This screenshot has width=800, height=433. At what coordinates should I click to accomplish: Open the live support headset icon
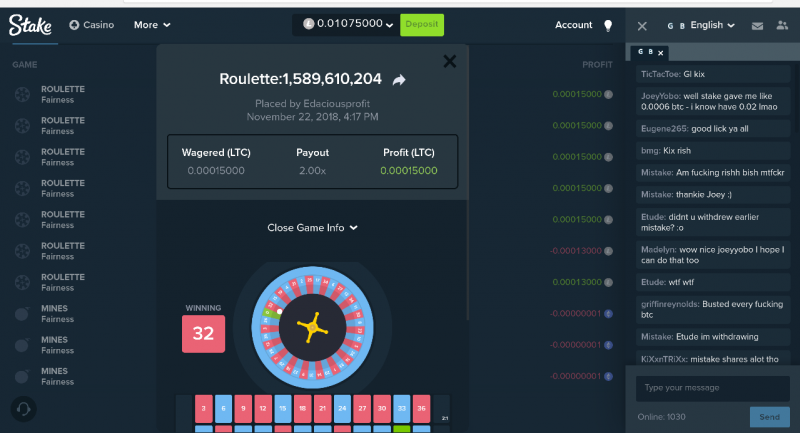(x=23, y=409)
